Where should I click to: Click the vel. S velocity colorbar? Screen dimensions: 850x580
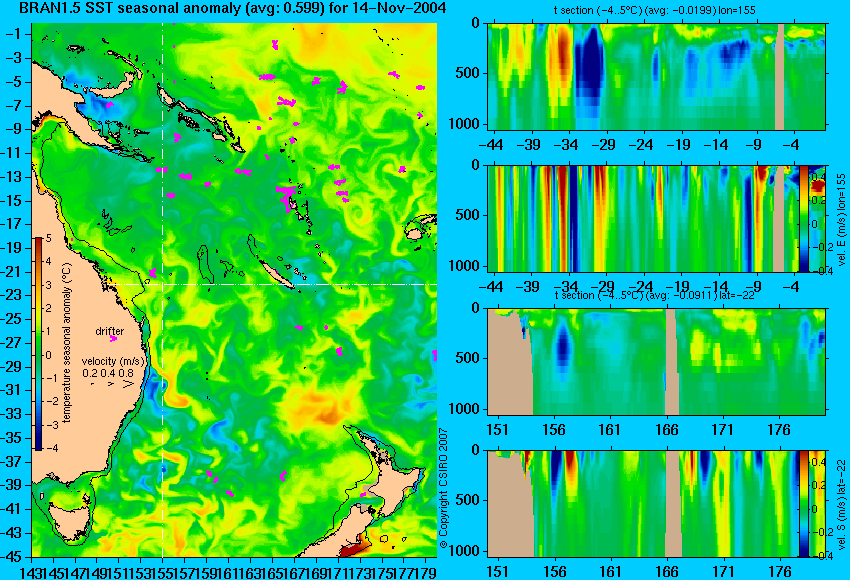803,504
